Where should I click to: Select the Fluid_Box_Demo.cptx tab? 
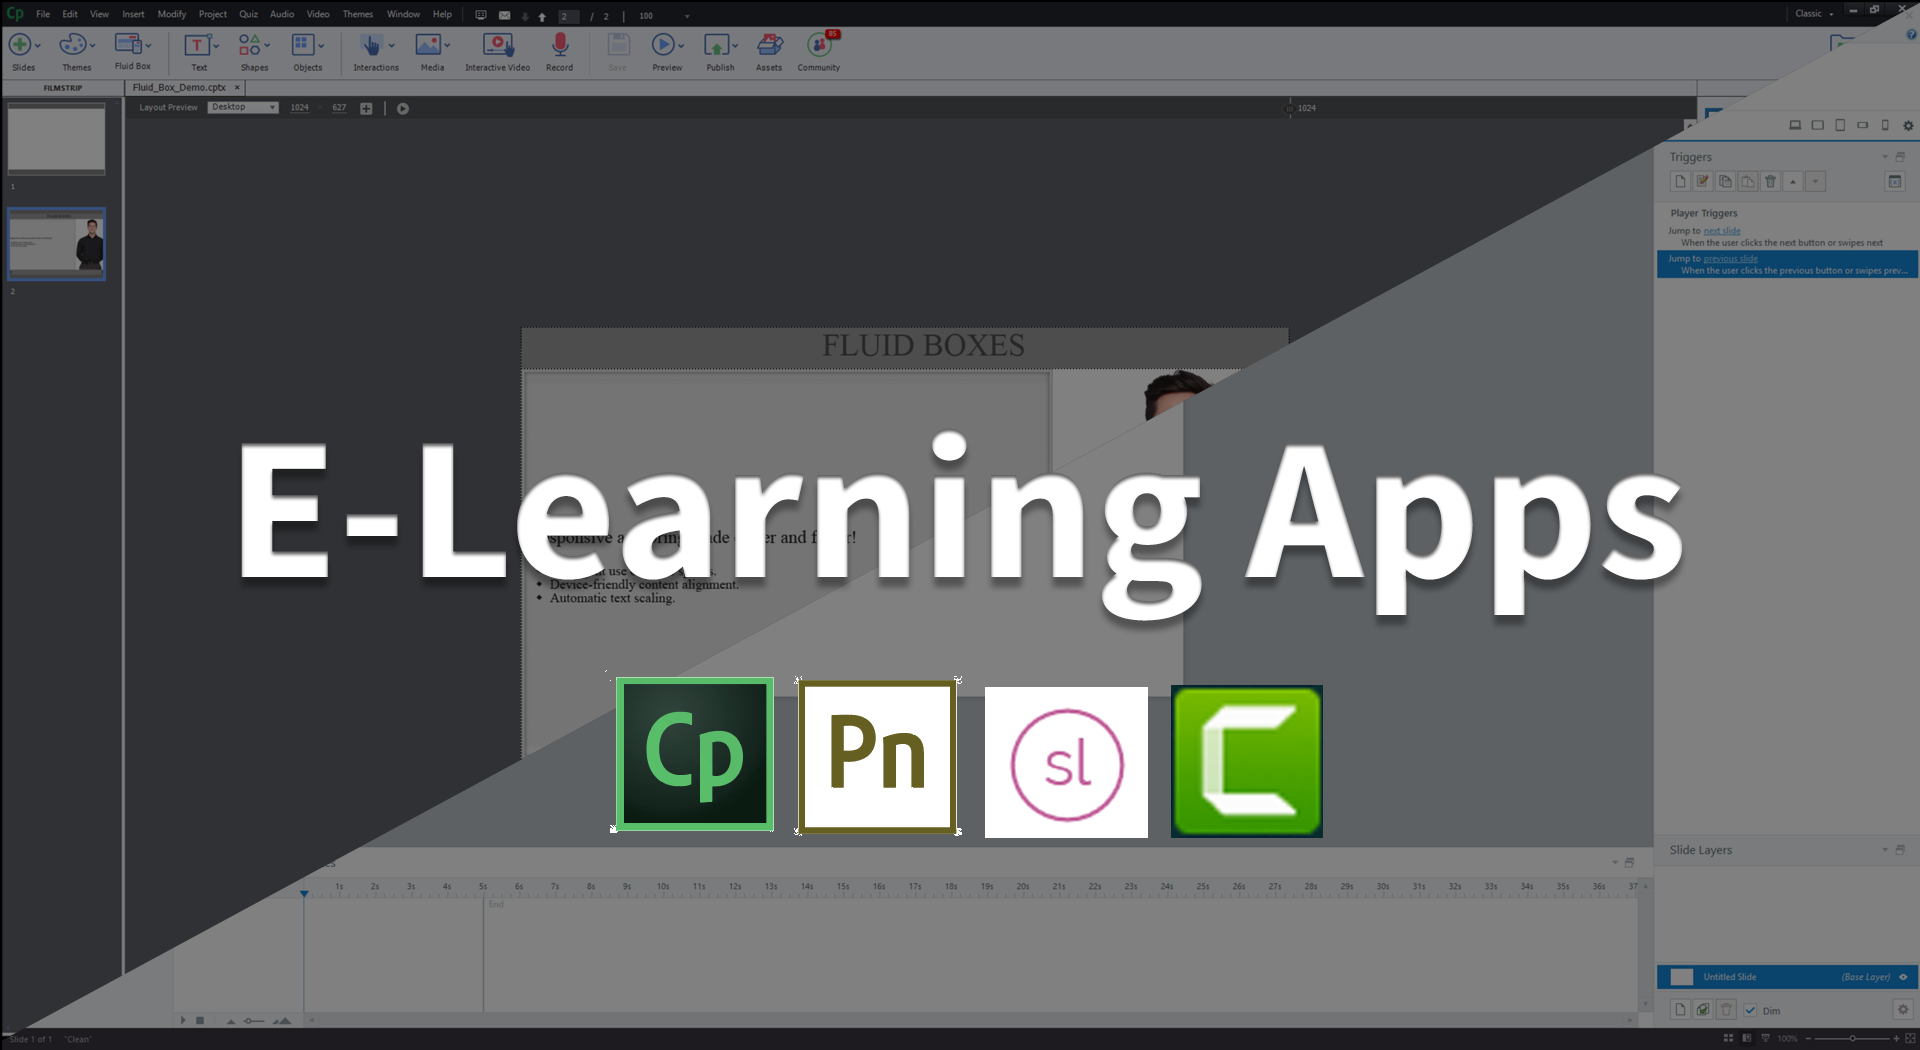pos(186,88)
